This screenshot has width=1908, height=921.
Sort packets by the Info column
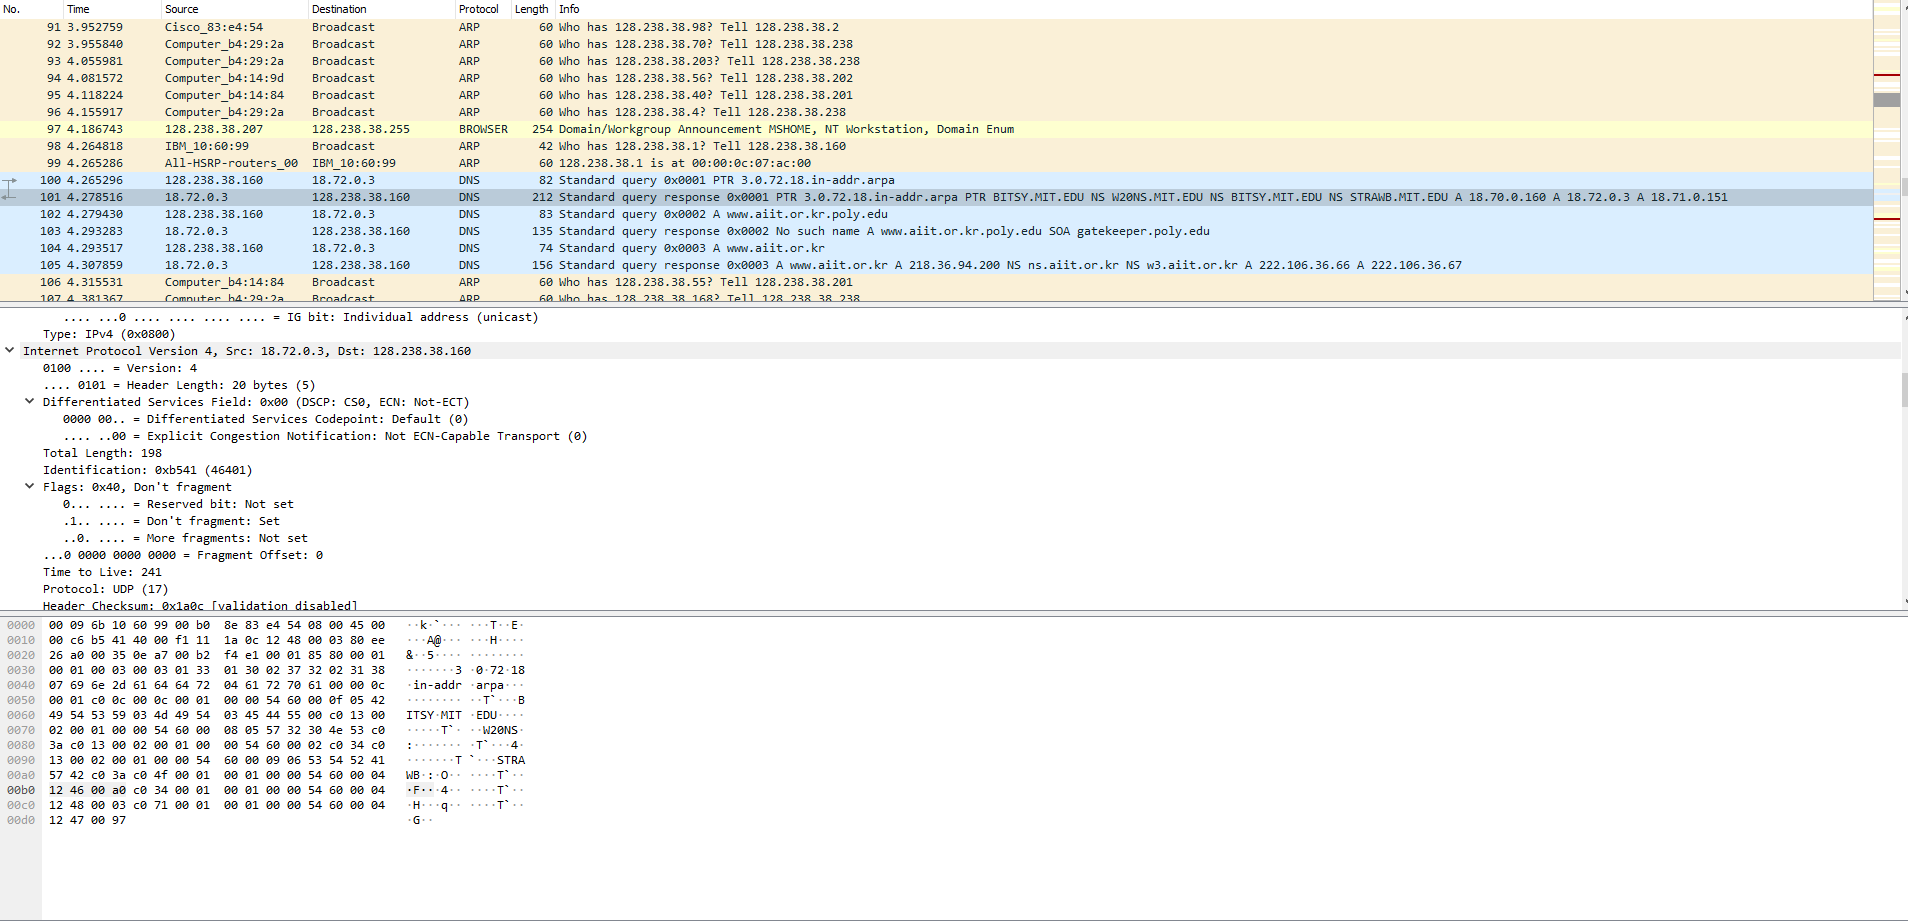[x=570, y=9]
